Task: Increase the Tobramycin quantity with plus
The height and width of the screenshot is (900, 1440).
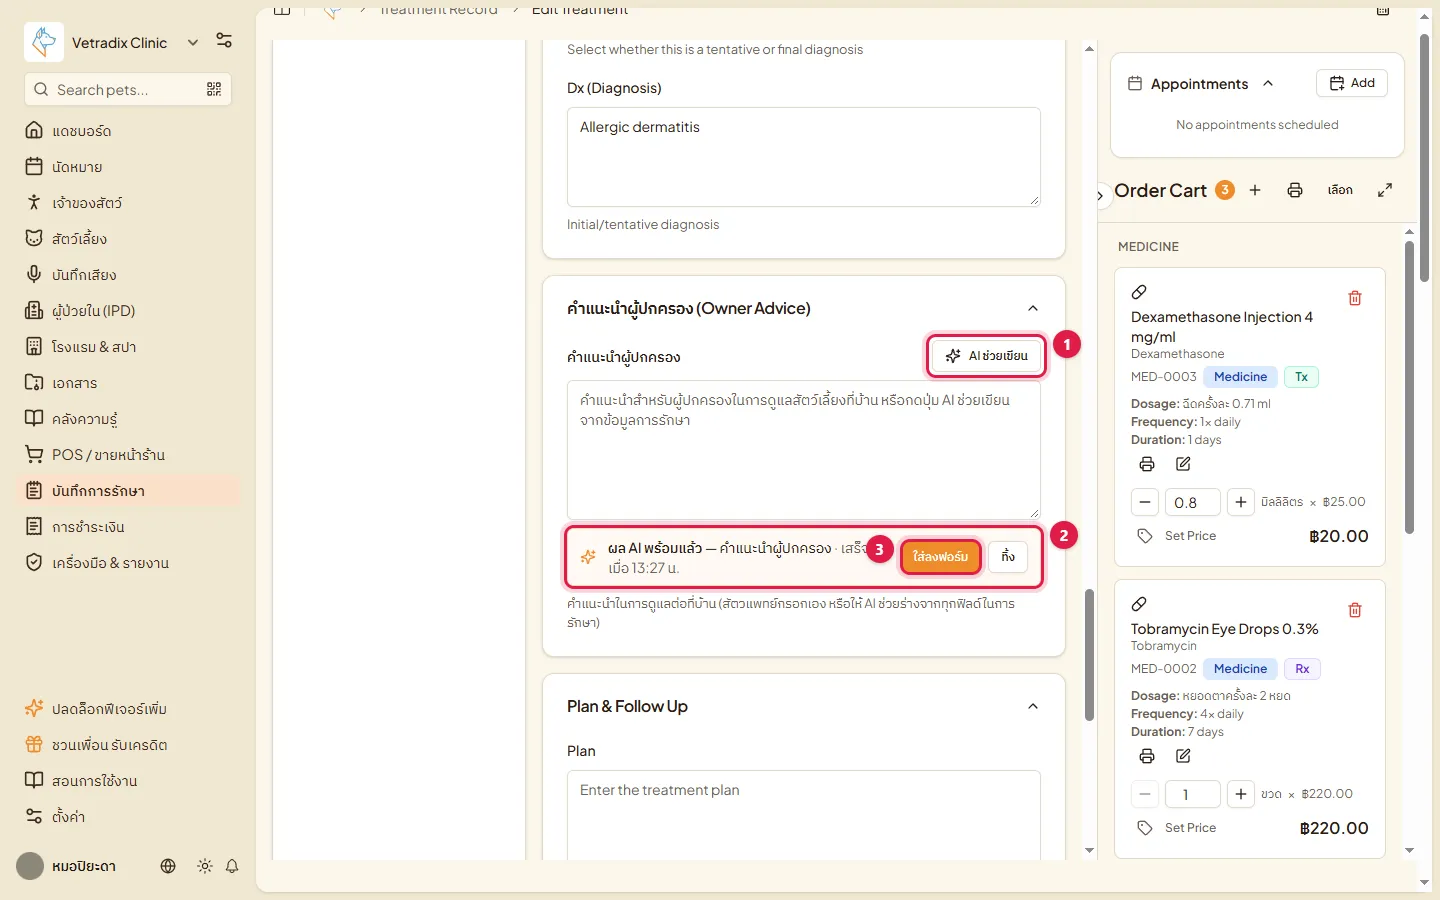Action: [x=1240, y=794]
